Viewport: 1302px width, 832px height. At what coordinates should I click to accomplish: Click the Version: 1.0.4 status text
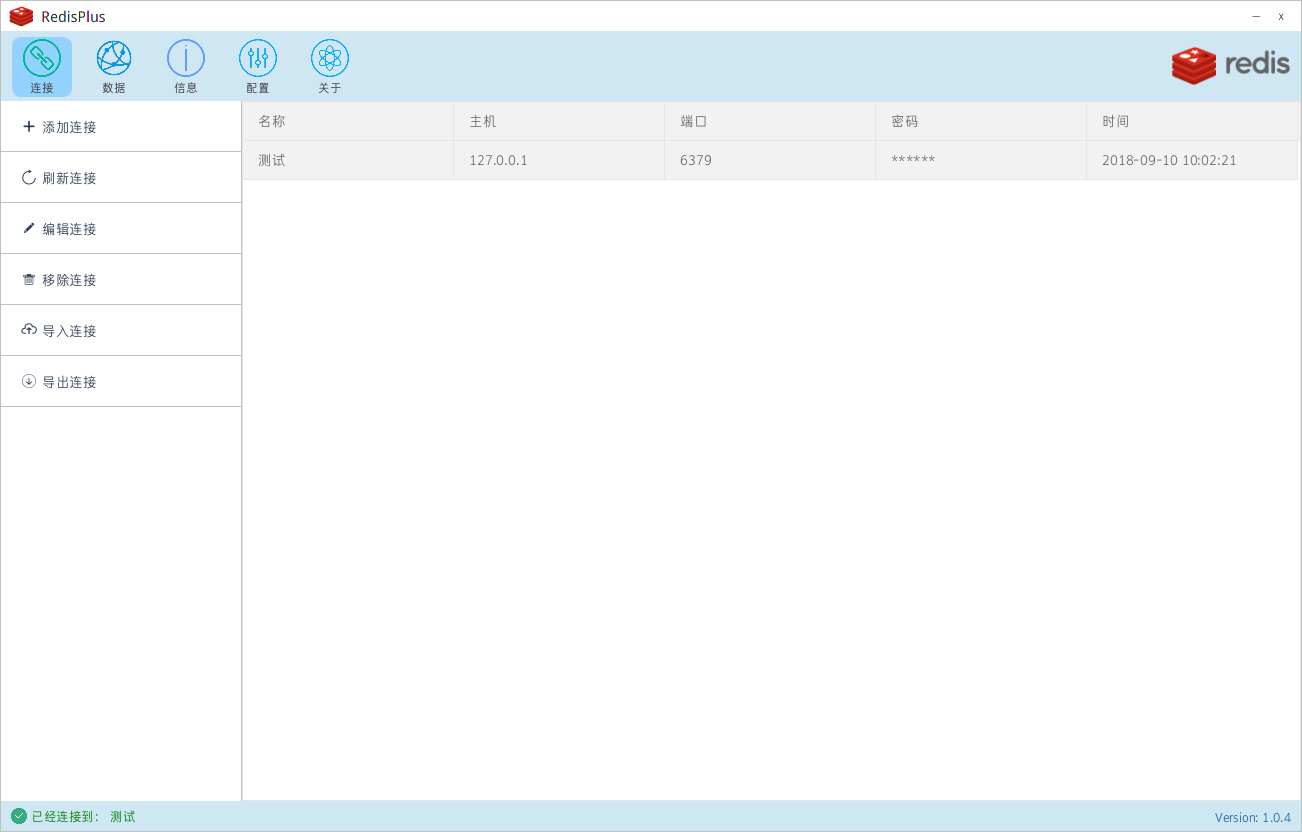click(x=1253, y=817)
